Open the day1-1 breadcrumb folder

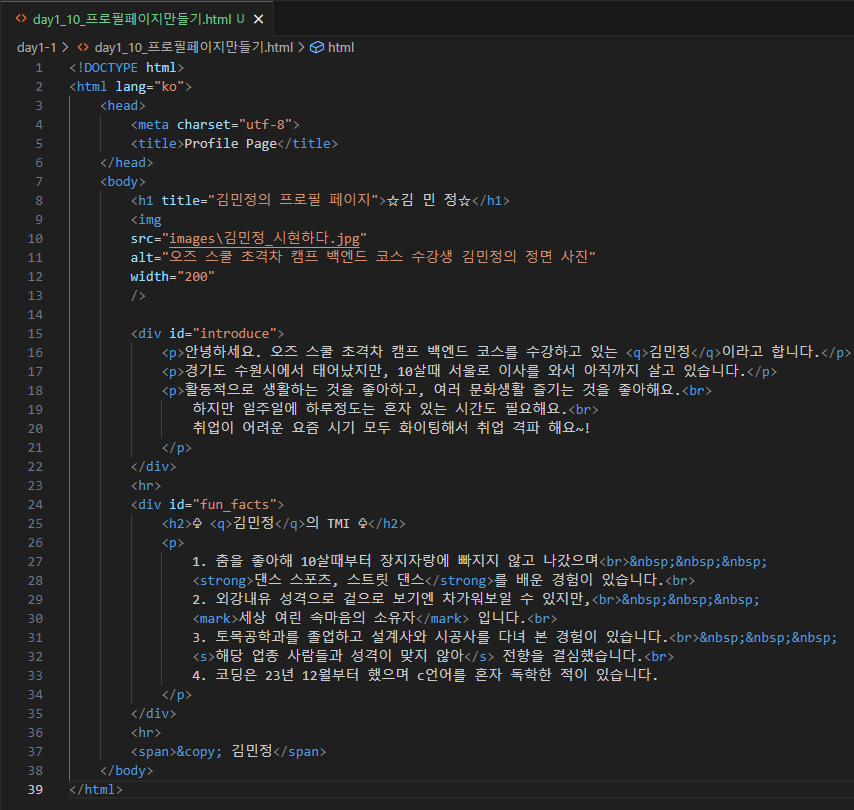(36, 47)
